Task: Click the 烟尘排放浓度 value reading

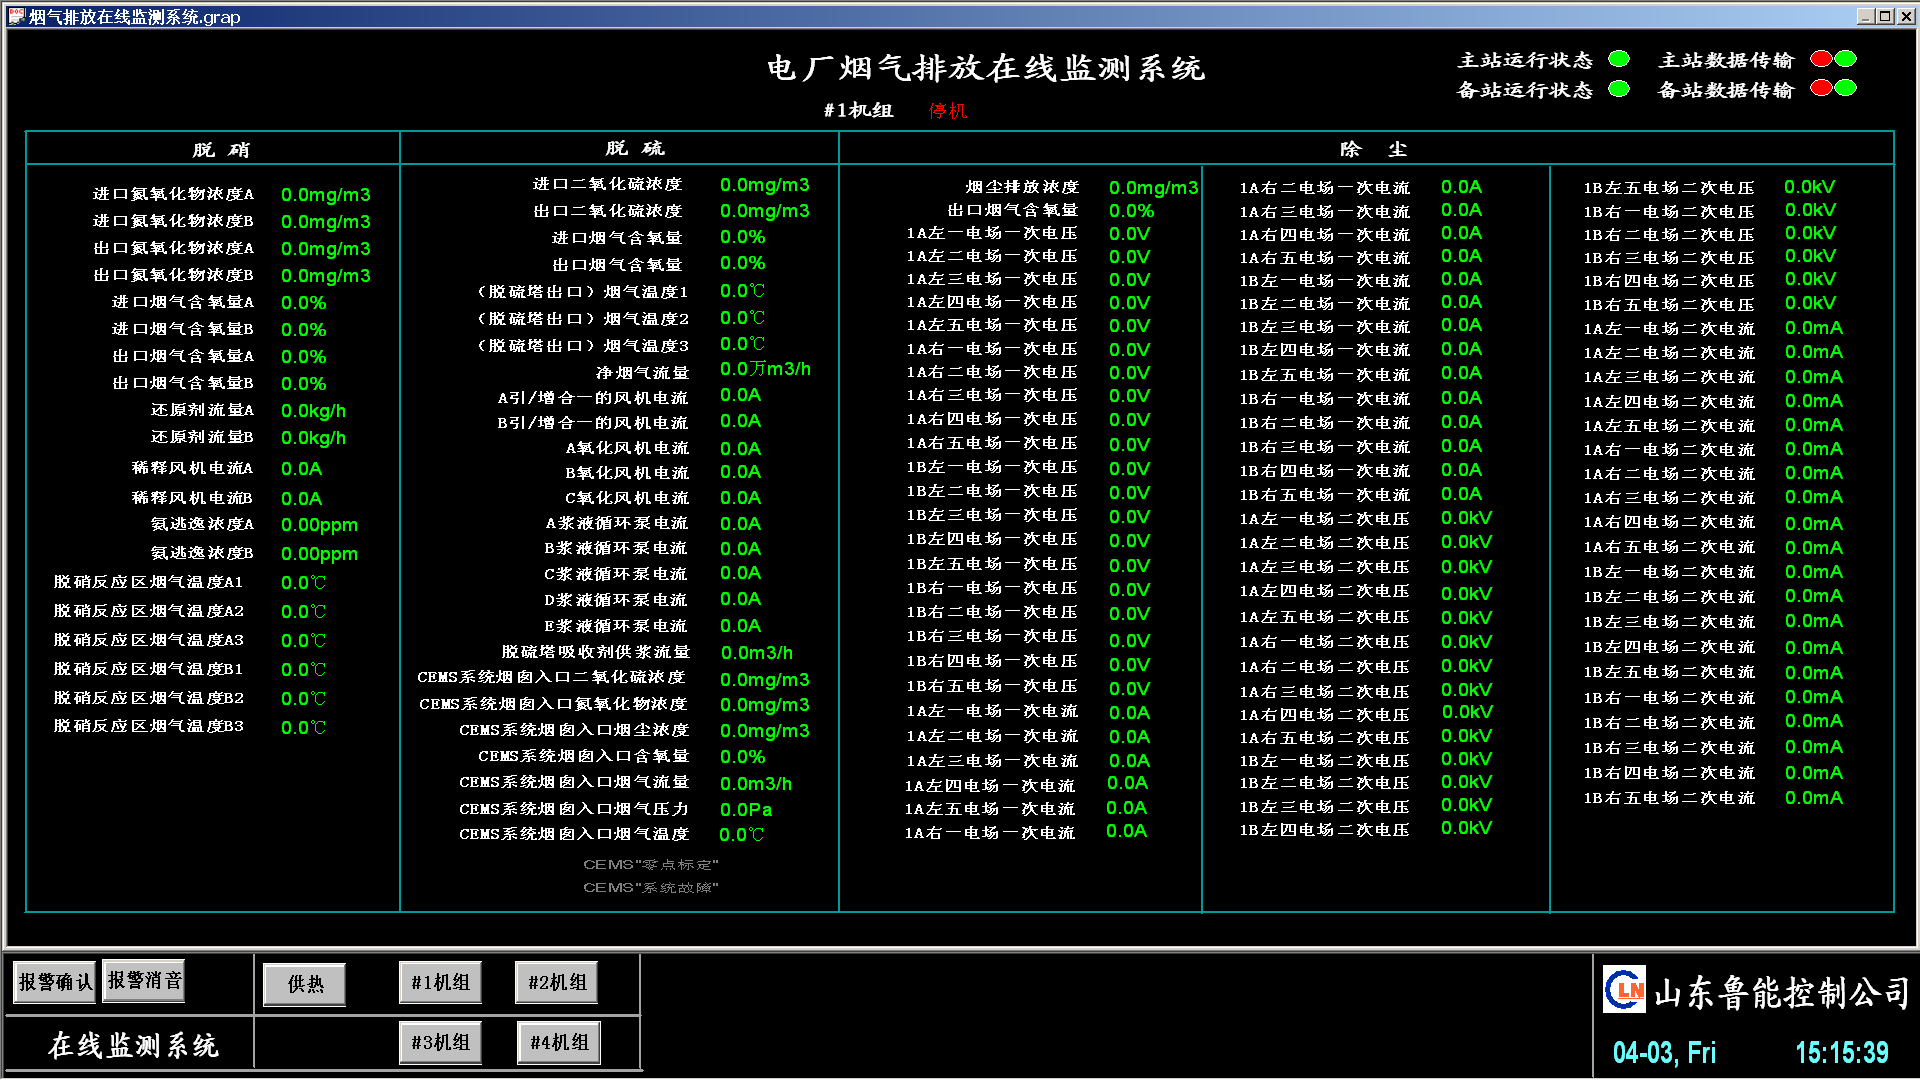Action: coord(1153,188)
